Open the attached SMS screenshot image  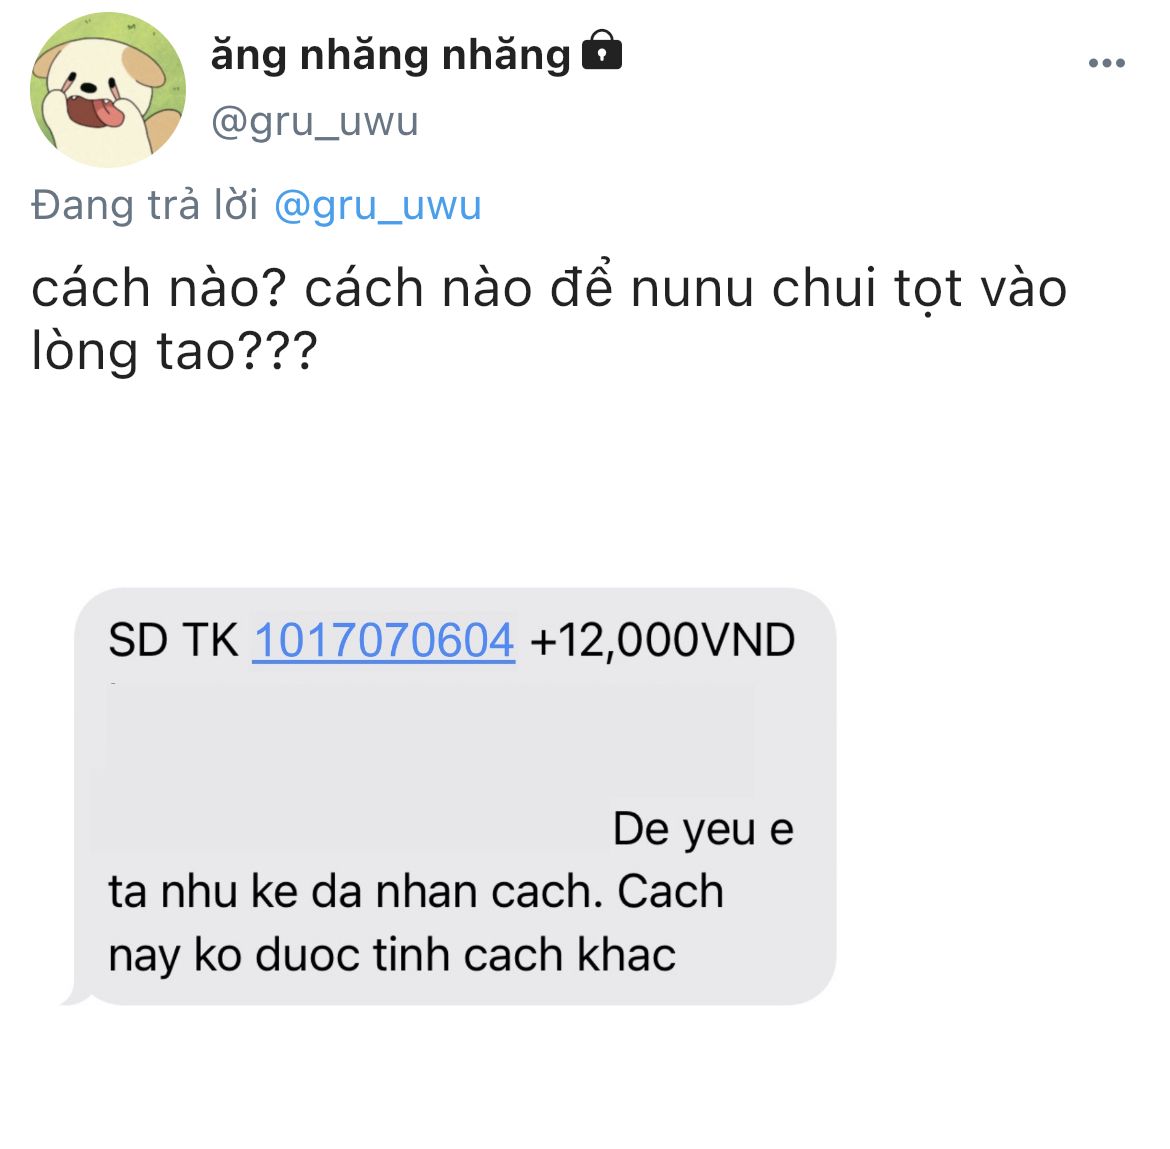pyautogui.click(x=448, y=797)
